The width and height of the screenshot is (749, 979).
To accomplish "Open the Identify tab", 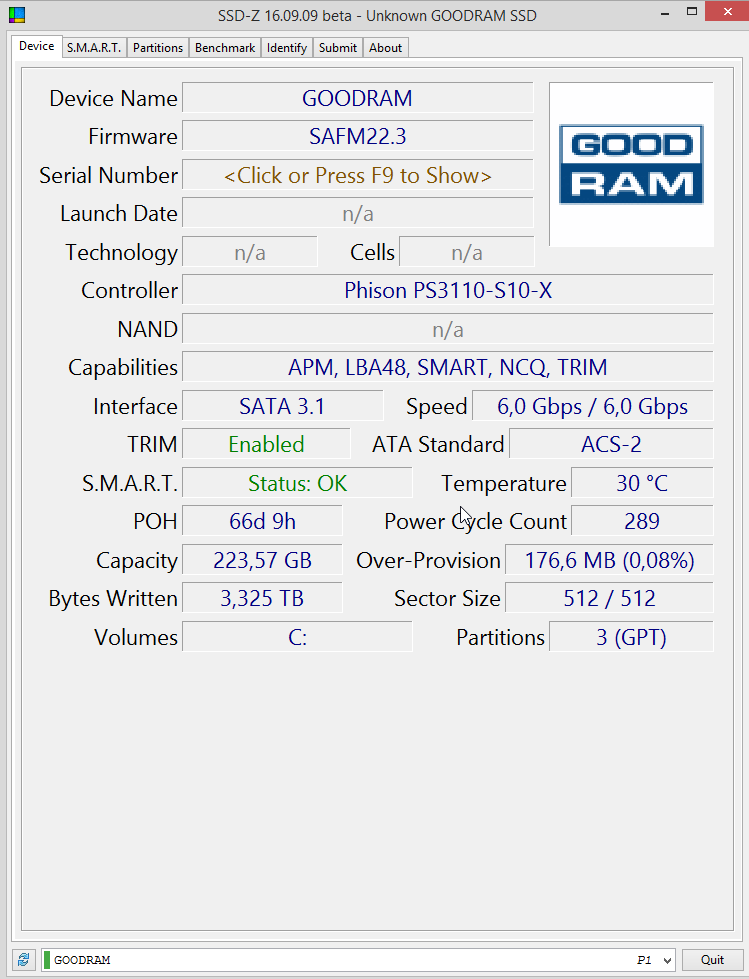I will [x=286, y=48].
